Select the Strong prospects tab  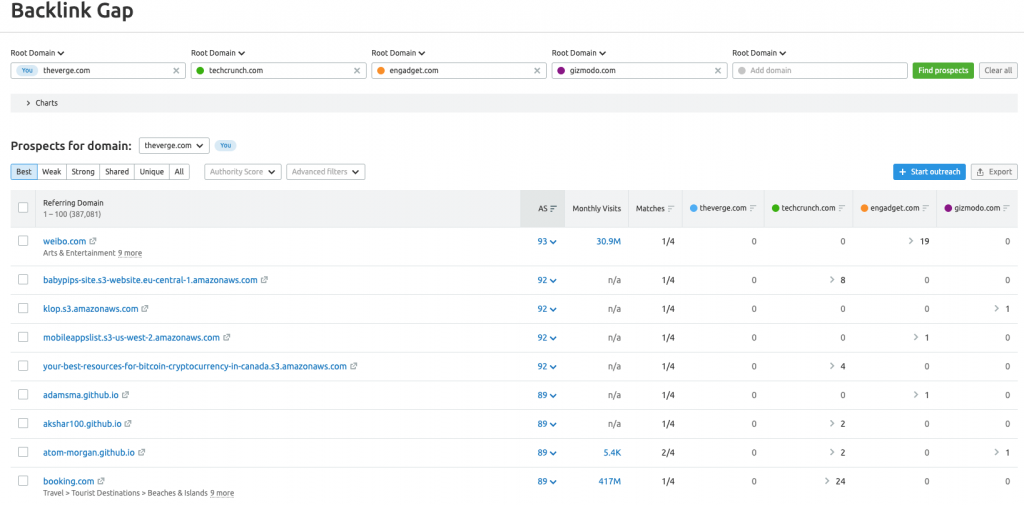click(x=83, y=172)
